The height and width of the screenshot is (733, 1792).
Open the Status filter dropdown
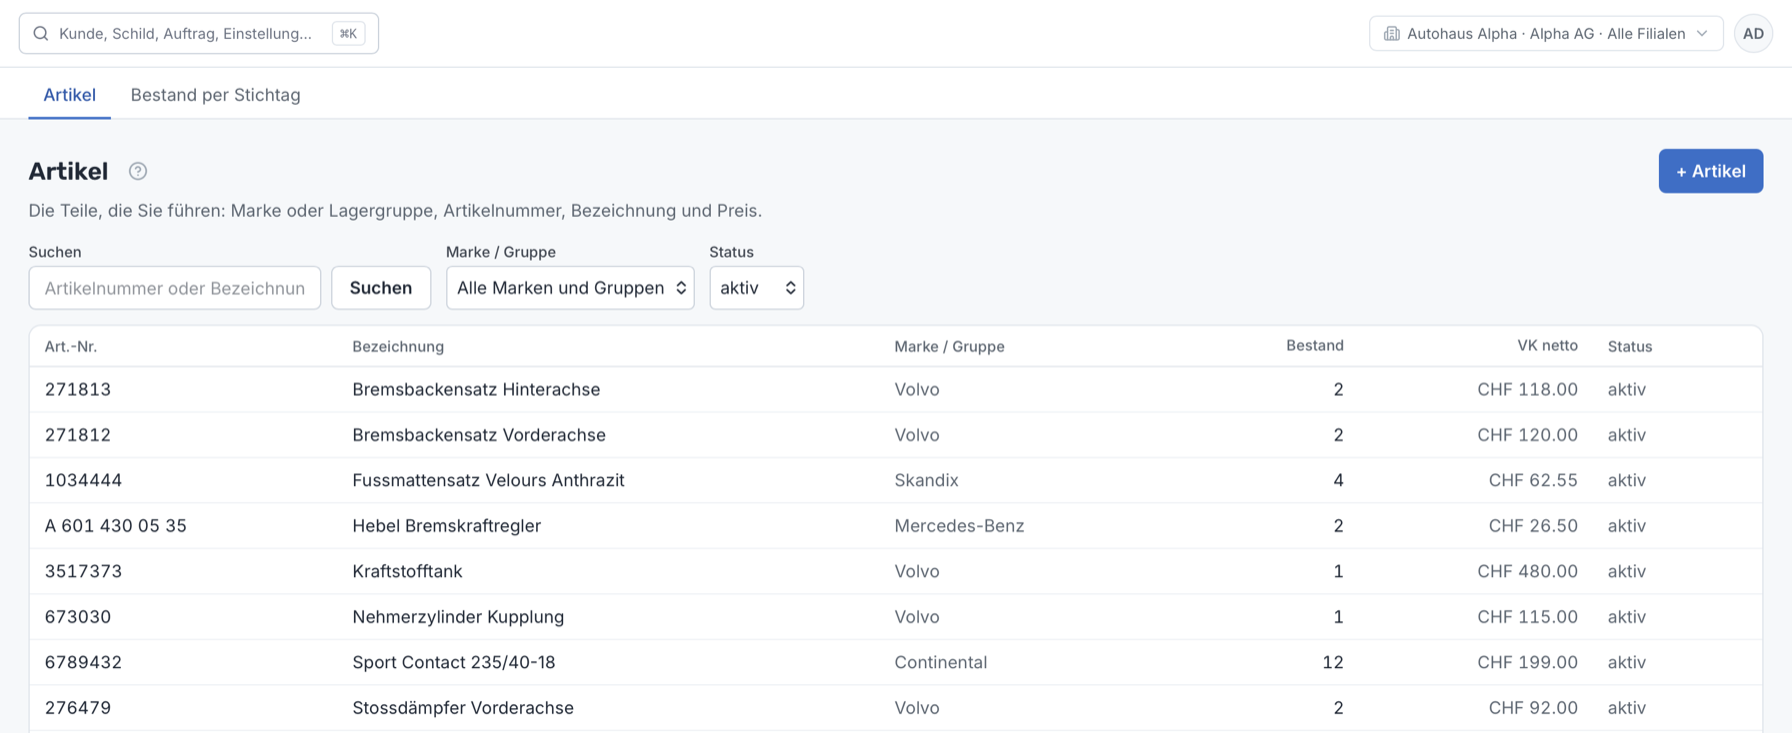click(756, 288)
